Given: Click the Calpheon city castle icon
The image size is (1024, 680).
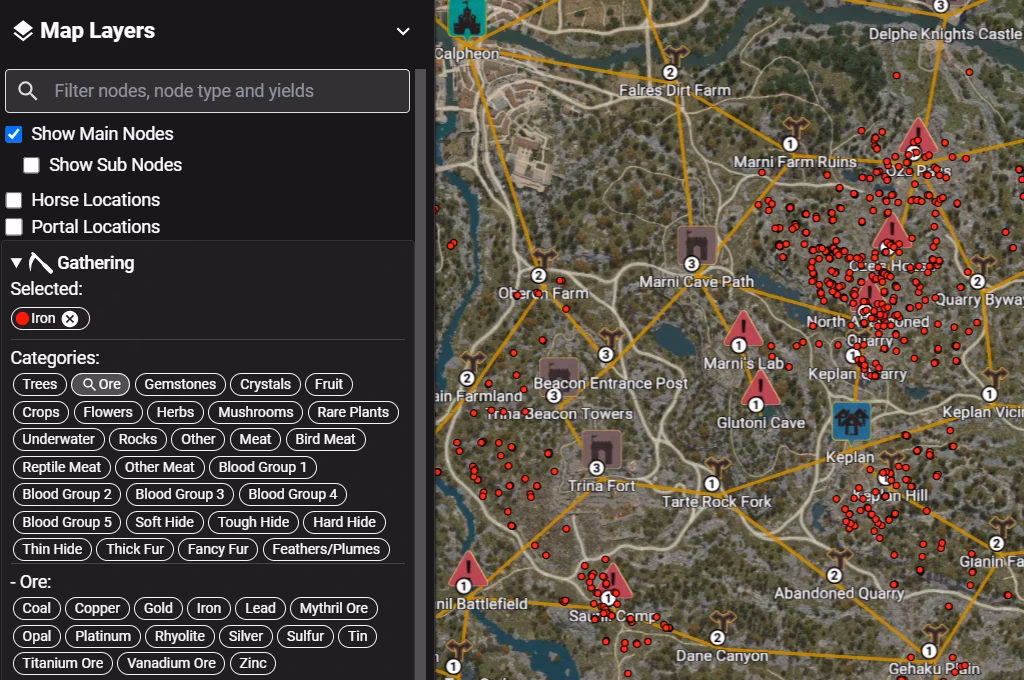Looking at the screenshot, I should (468, 18).
